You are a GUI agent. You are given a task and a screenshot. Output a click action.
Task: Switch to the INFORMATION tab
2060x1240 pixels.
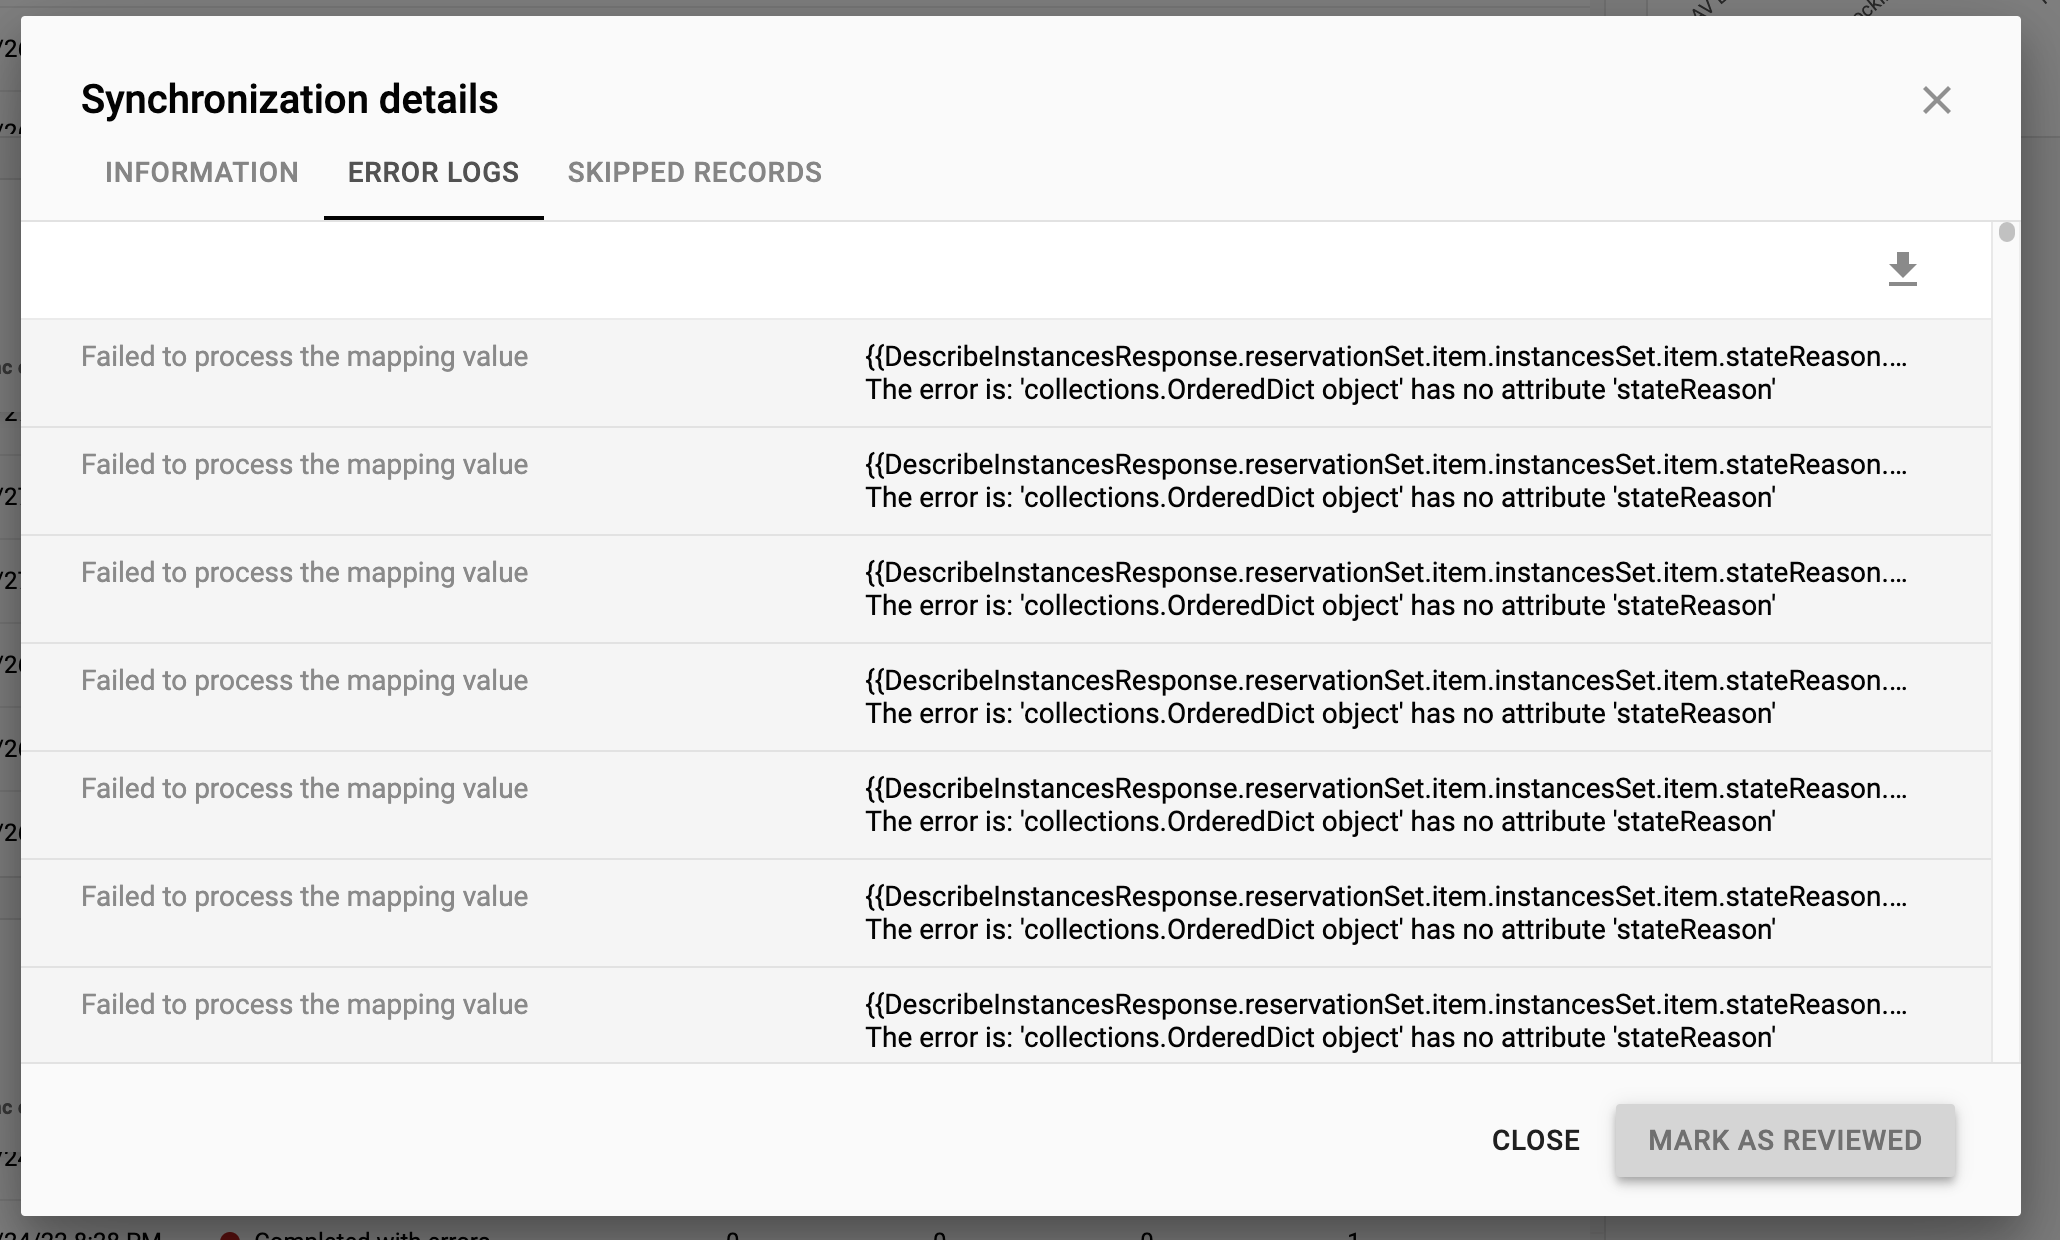coord(201,172)
